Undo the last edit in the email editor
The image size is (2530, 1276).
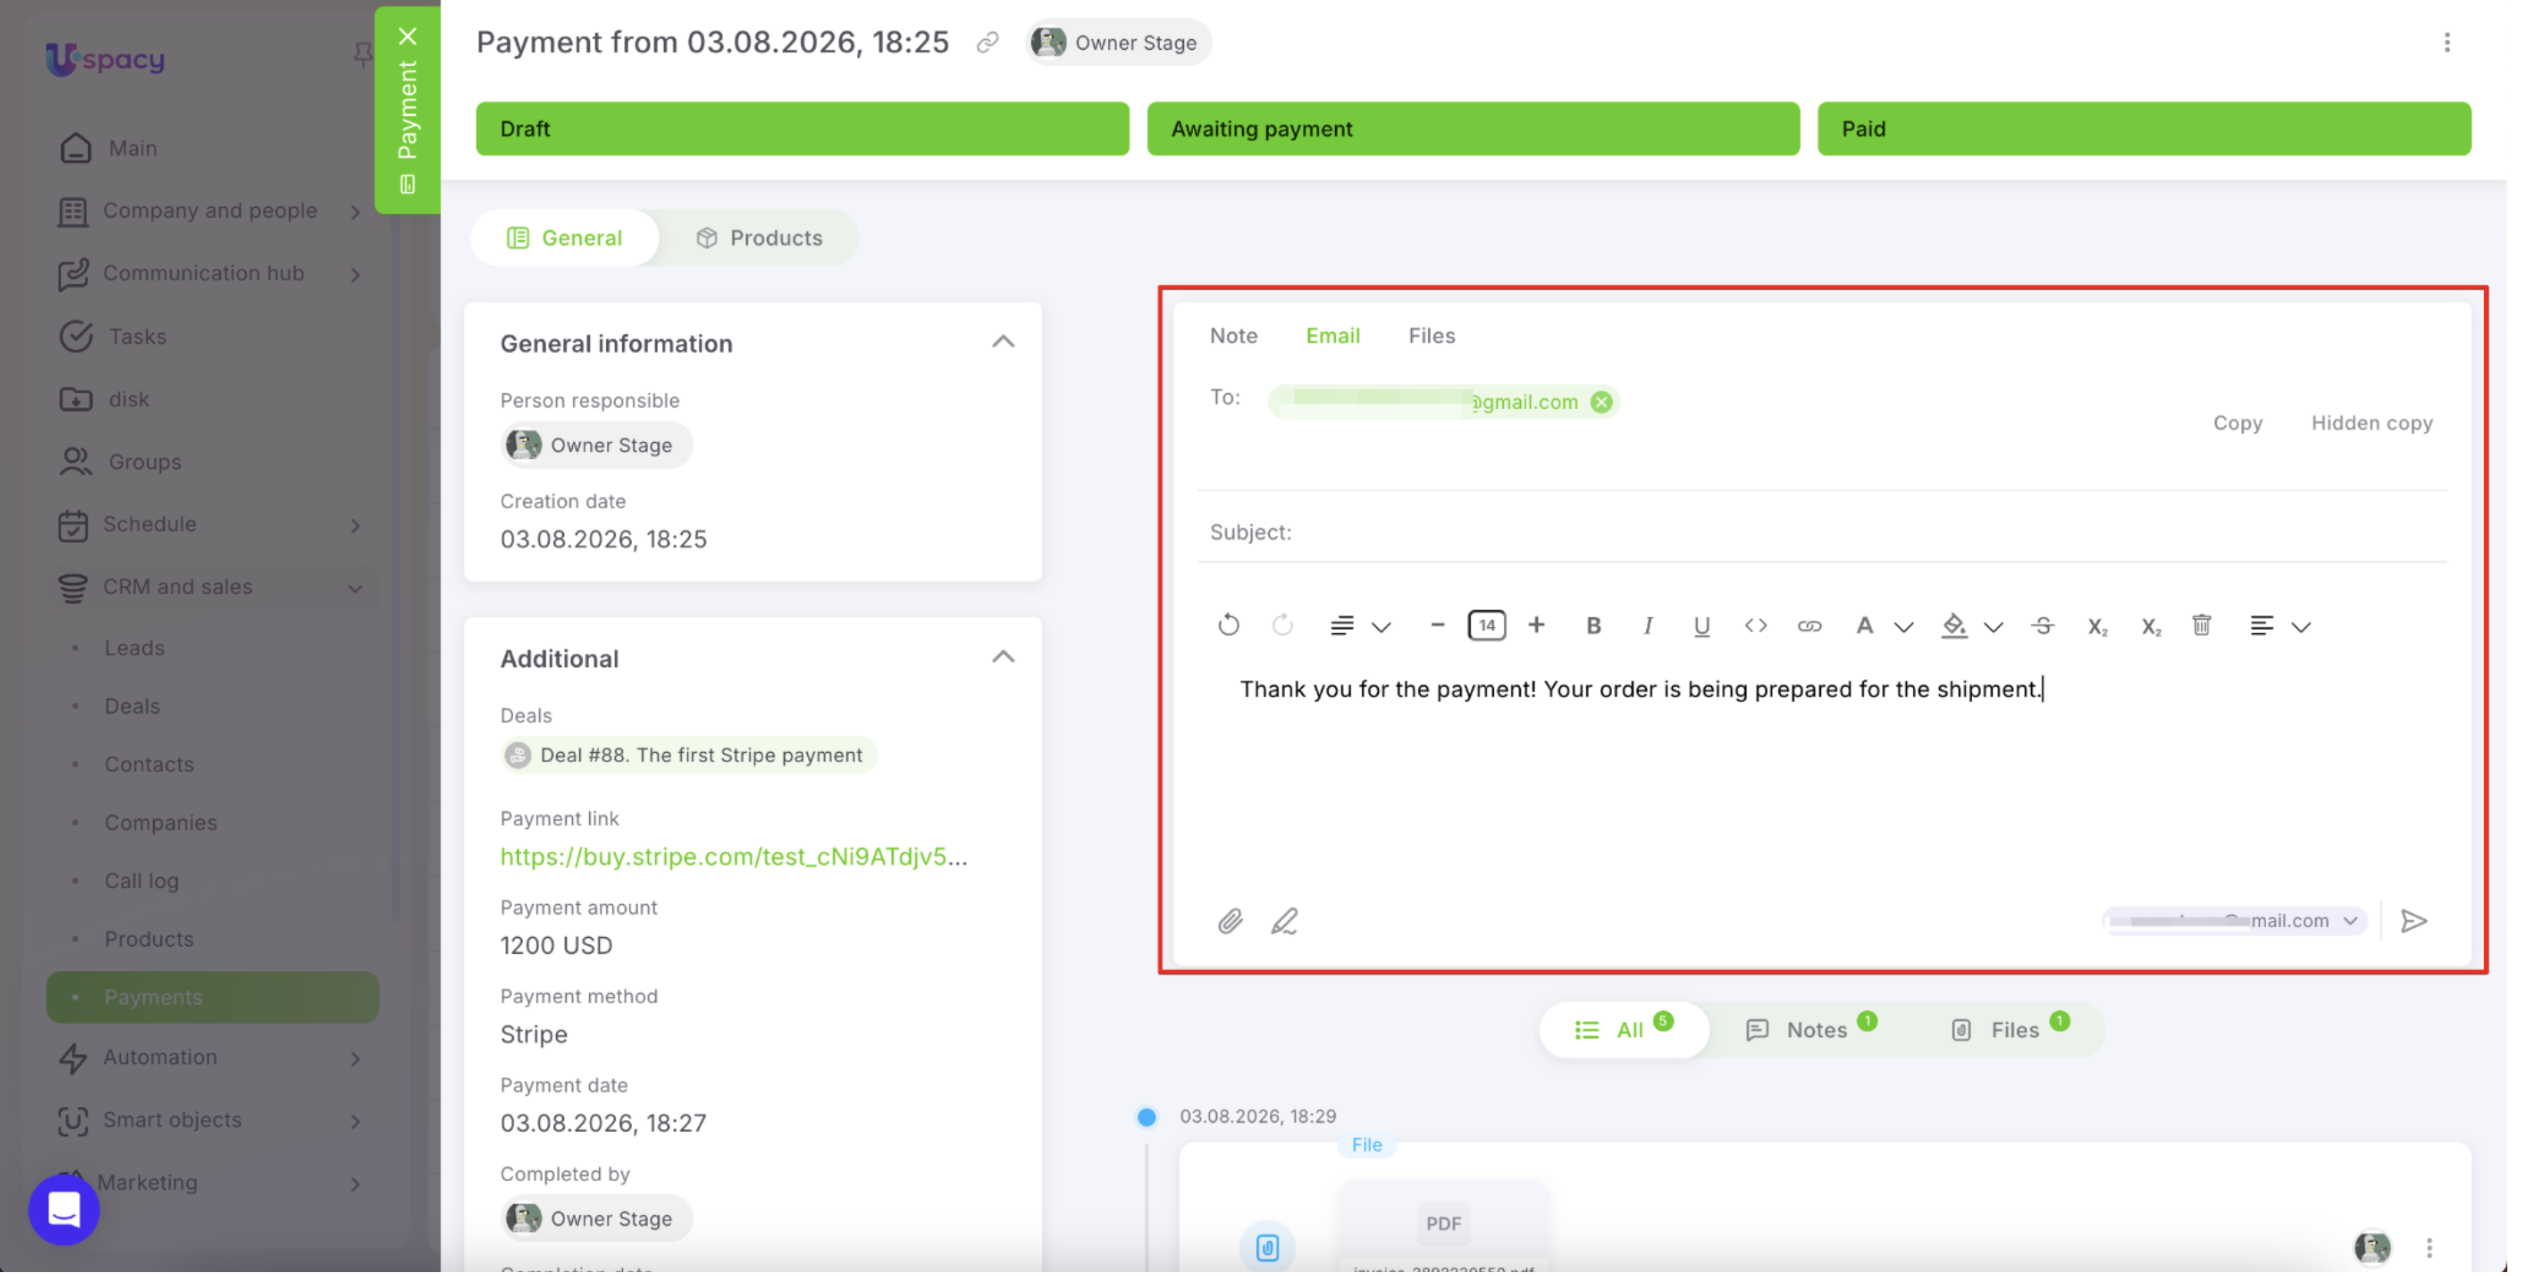coord(1229,626)
